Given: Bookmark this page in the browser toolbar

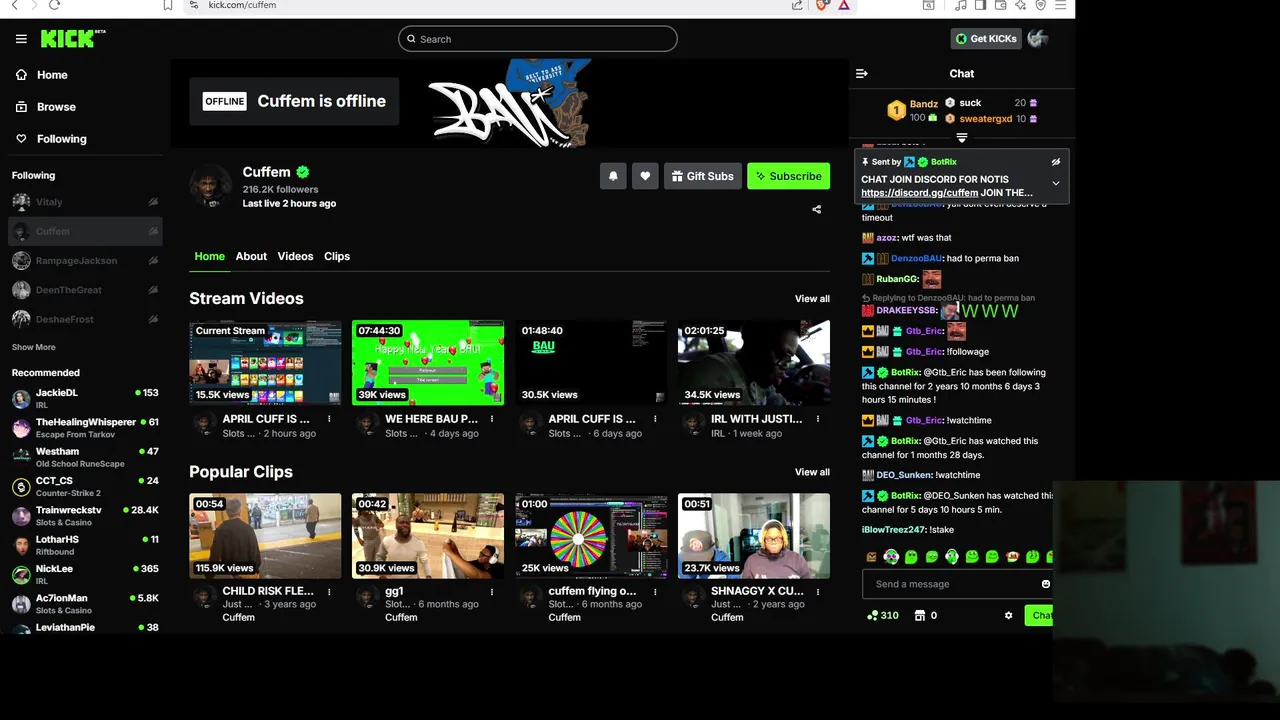Looking at the screenshot, I should click(x=168, y=5).
